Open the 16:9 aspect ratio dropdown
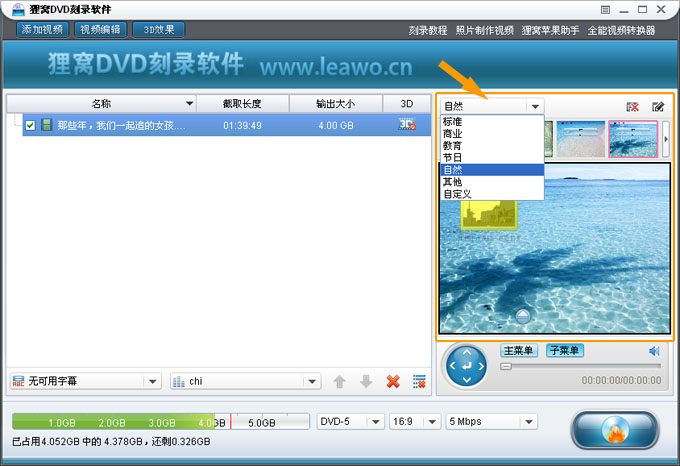The image size is (680, 466). 415,421
